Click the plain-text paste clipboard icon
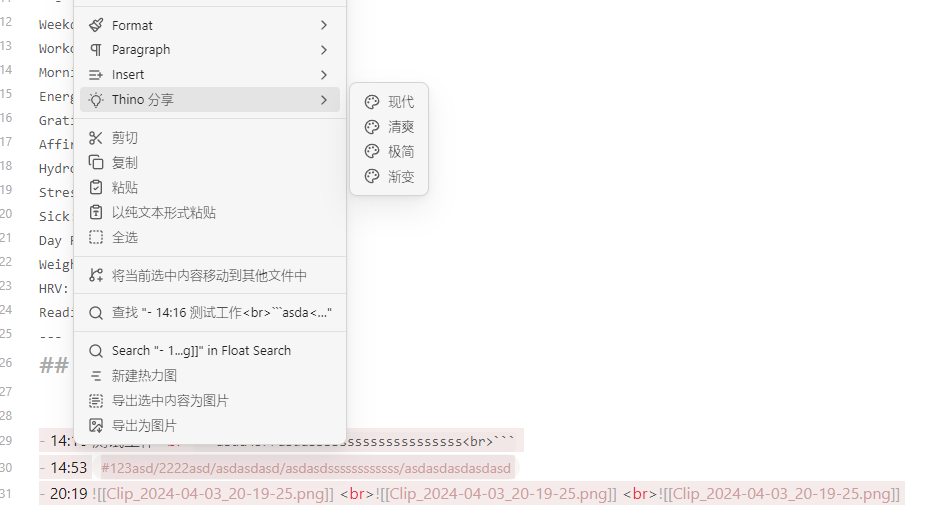930x513 pixels. coord(95,212)
